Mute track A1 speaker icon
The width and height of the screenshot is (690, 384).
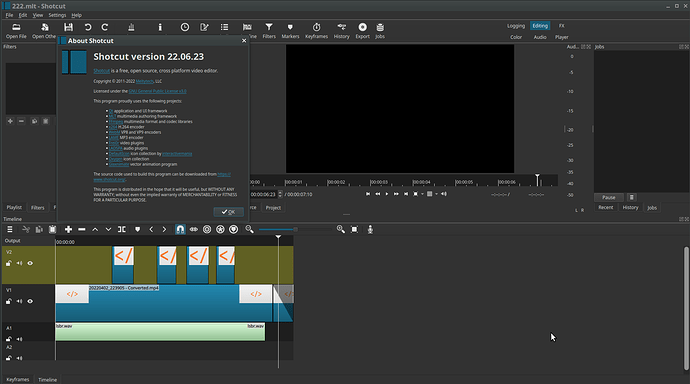click(19, 339)
